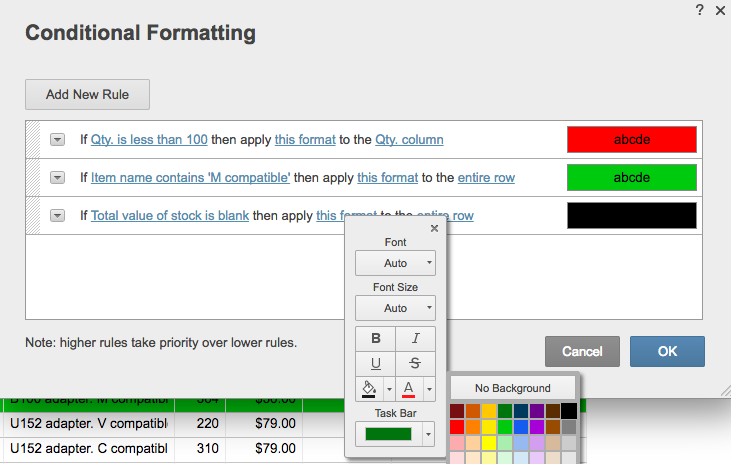Pick the navy blue swatch

[x=521, y=411]
